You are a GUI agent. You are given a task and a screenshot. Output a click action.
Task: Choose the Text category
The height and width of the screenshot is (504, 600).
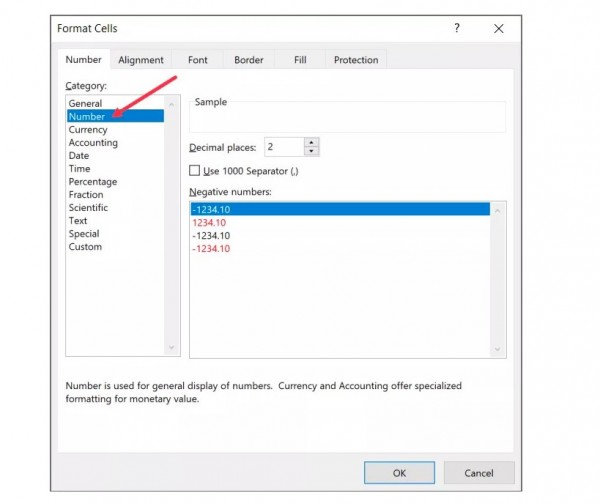pos(116,220)
